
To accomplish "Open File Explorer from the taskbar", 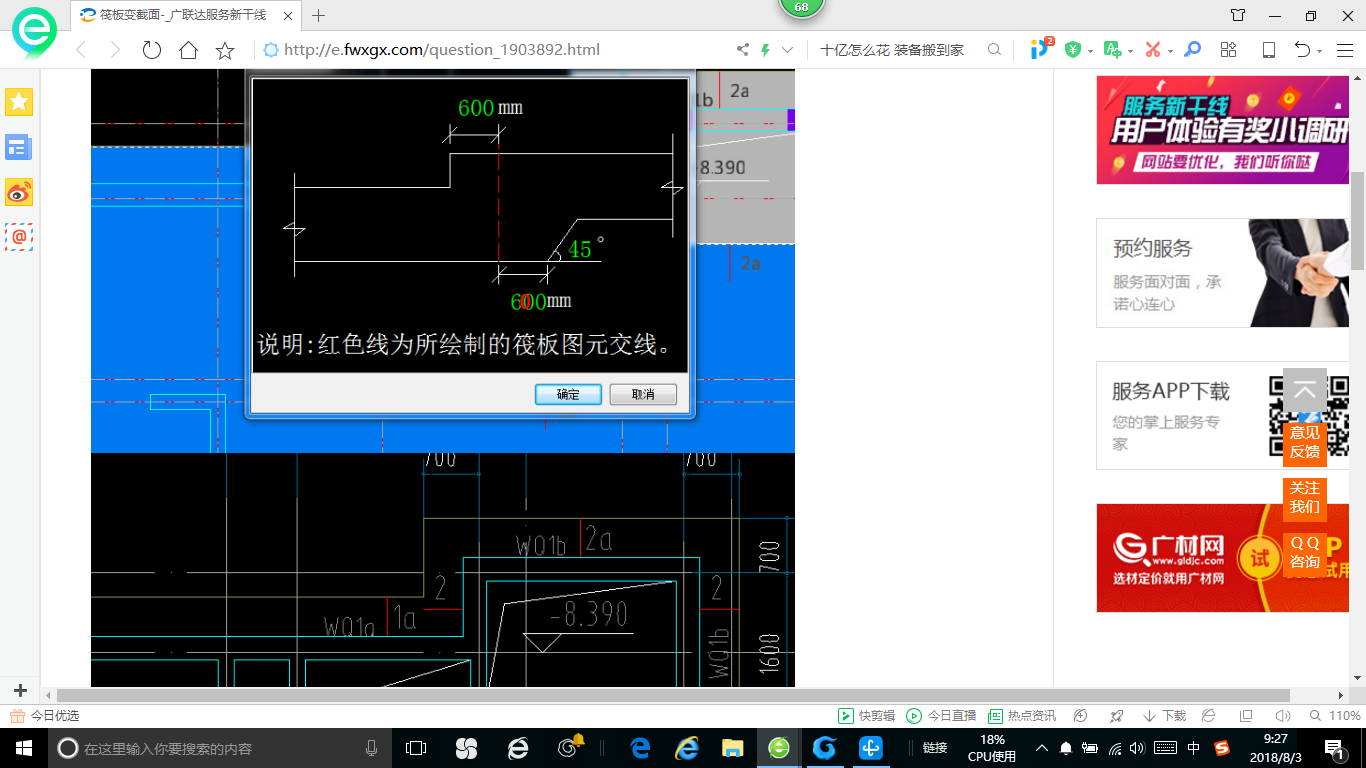I will pos(732,748).
